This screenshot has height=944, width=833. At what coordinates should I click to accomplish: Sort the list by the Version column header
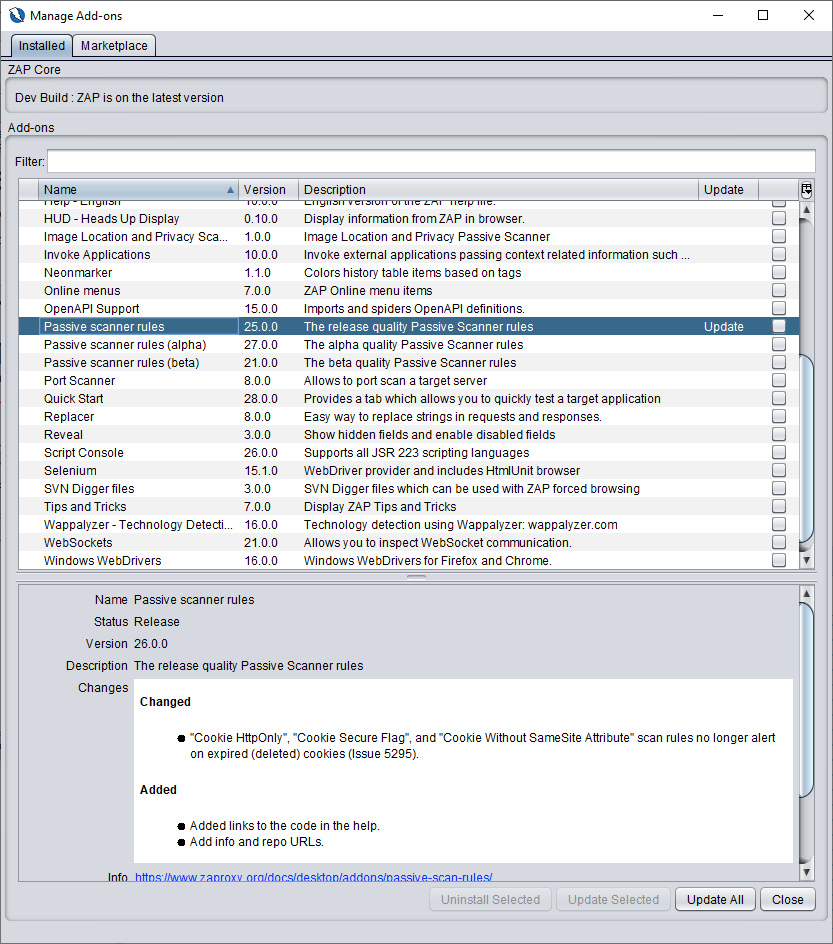tap(266, 188)
